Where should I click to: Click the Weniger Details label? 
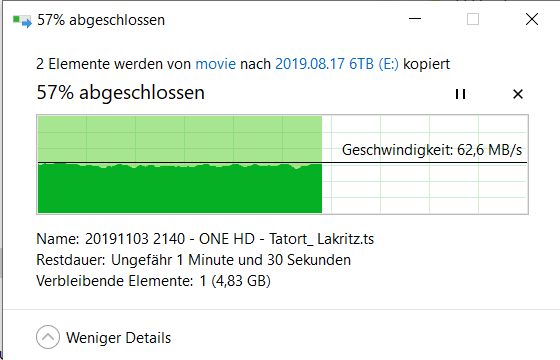coord(119,338)
